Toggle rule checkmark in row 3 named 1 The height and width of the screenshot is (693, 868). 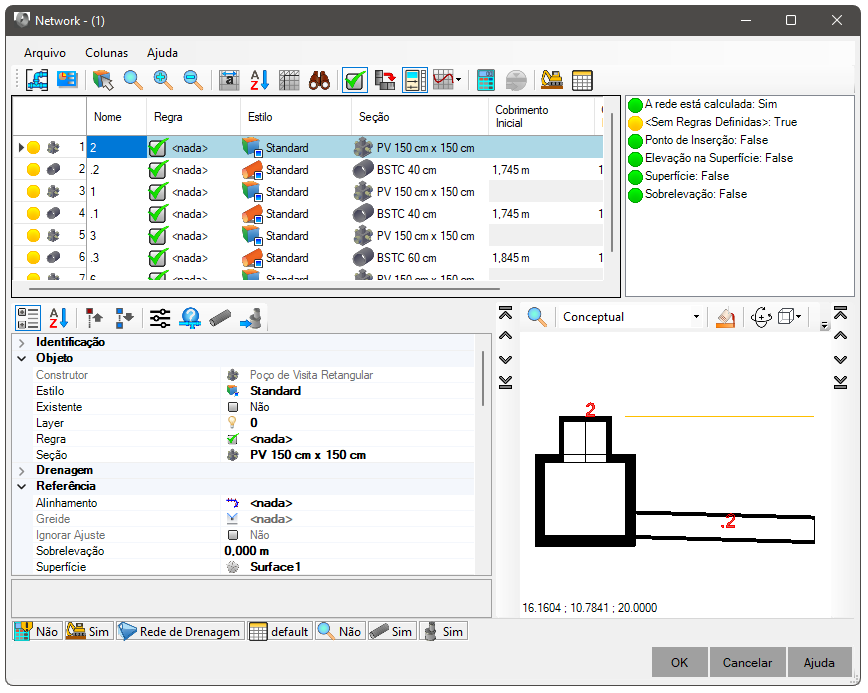click(158, 192)
